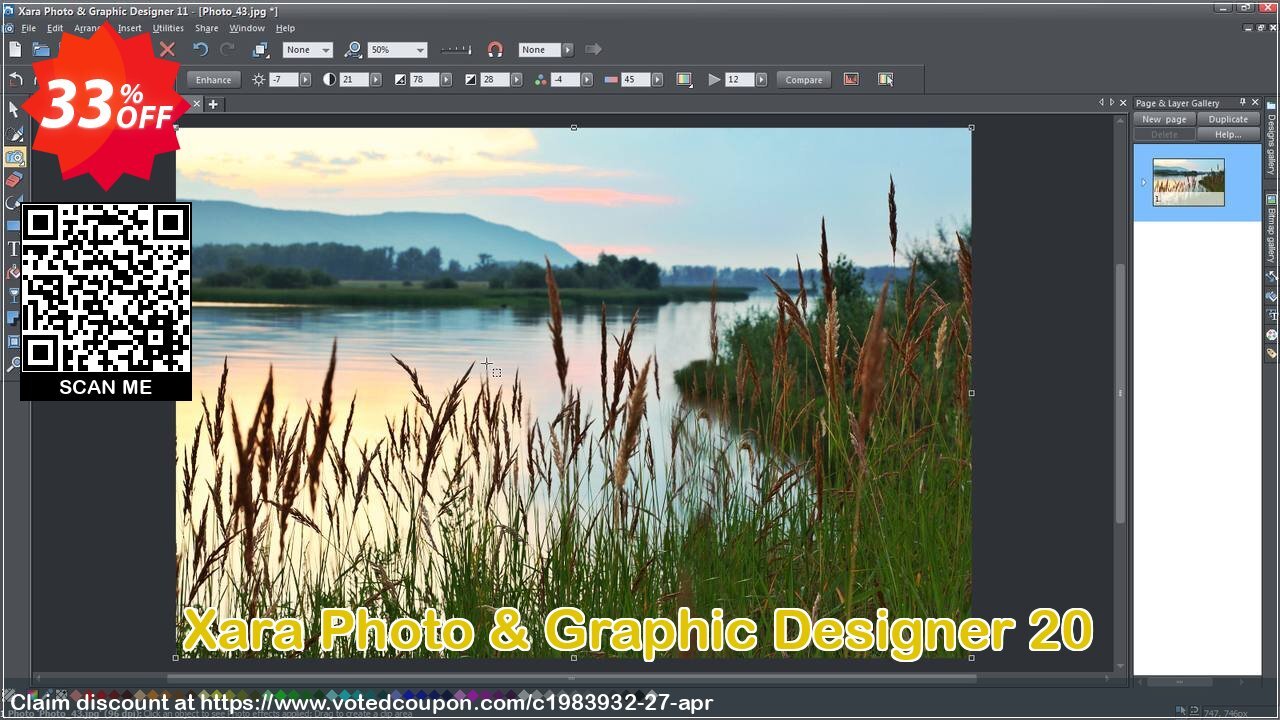The height and width of the screenshot is (720, 1280).
Task: Expand the value 28 slider arrow
Action: tap(517, 79)
